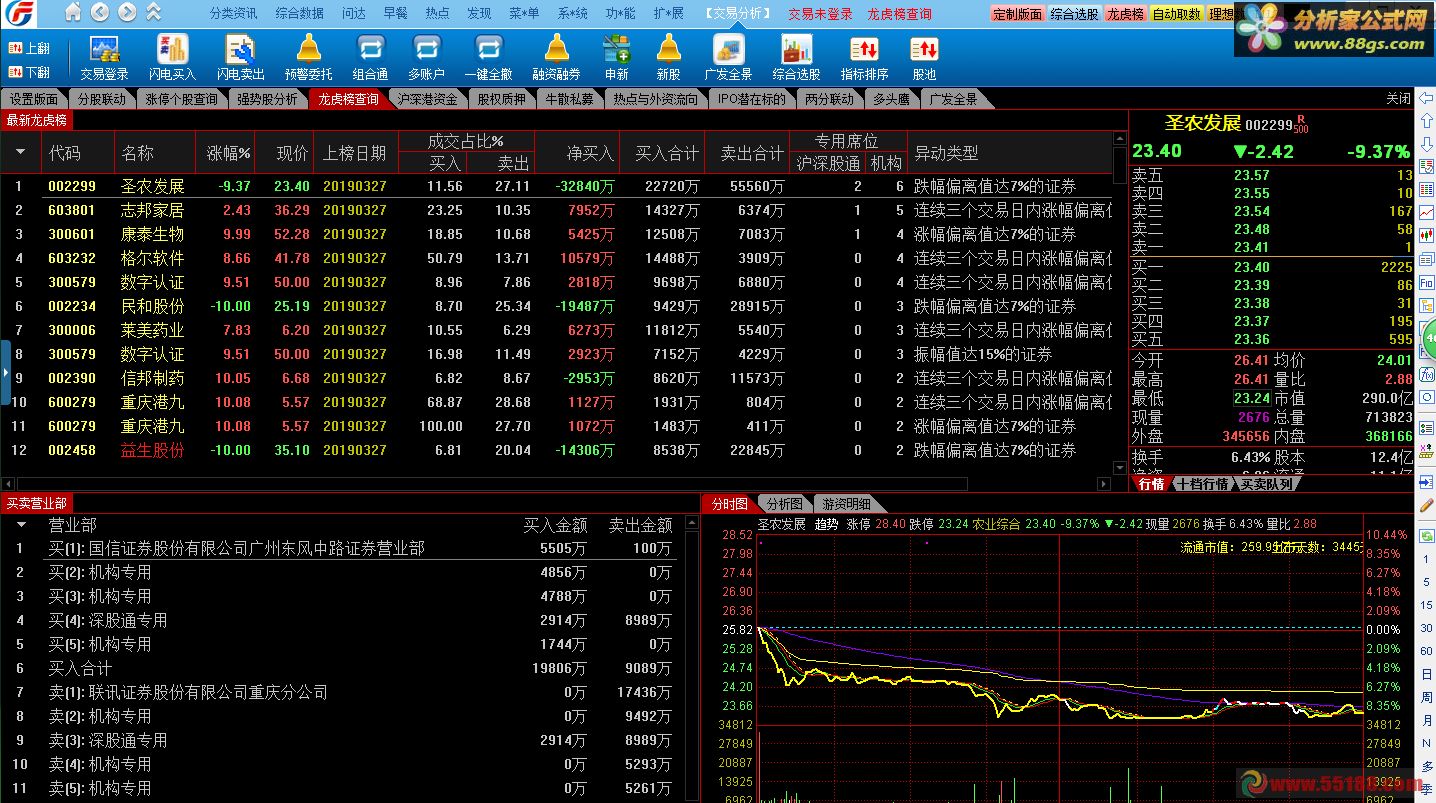1436x803 pixels.
Task: Click 交易未登录 status link
Action: coord(820,14)
